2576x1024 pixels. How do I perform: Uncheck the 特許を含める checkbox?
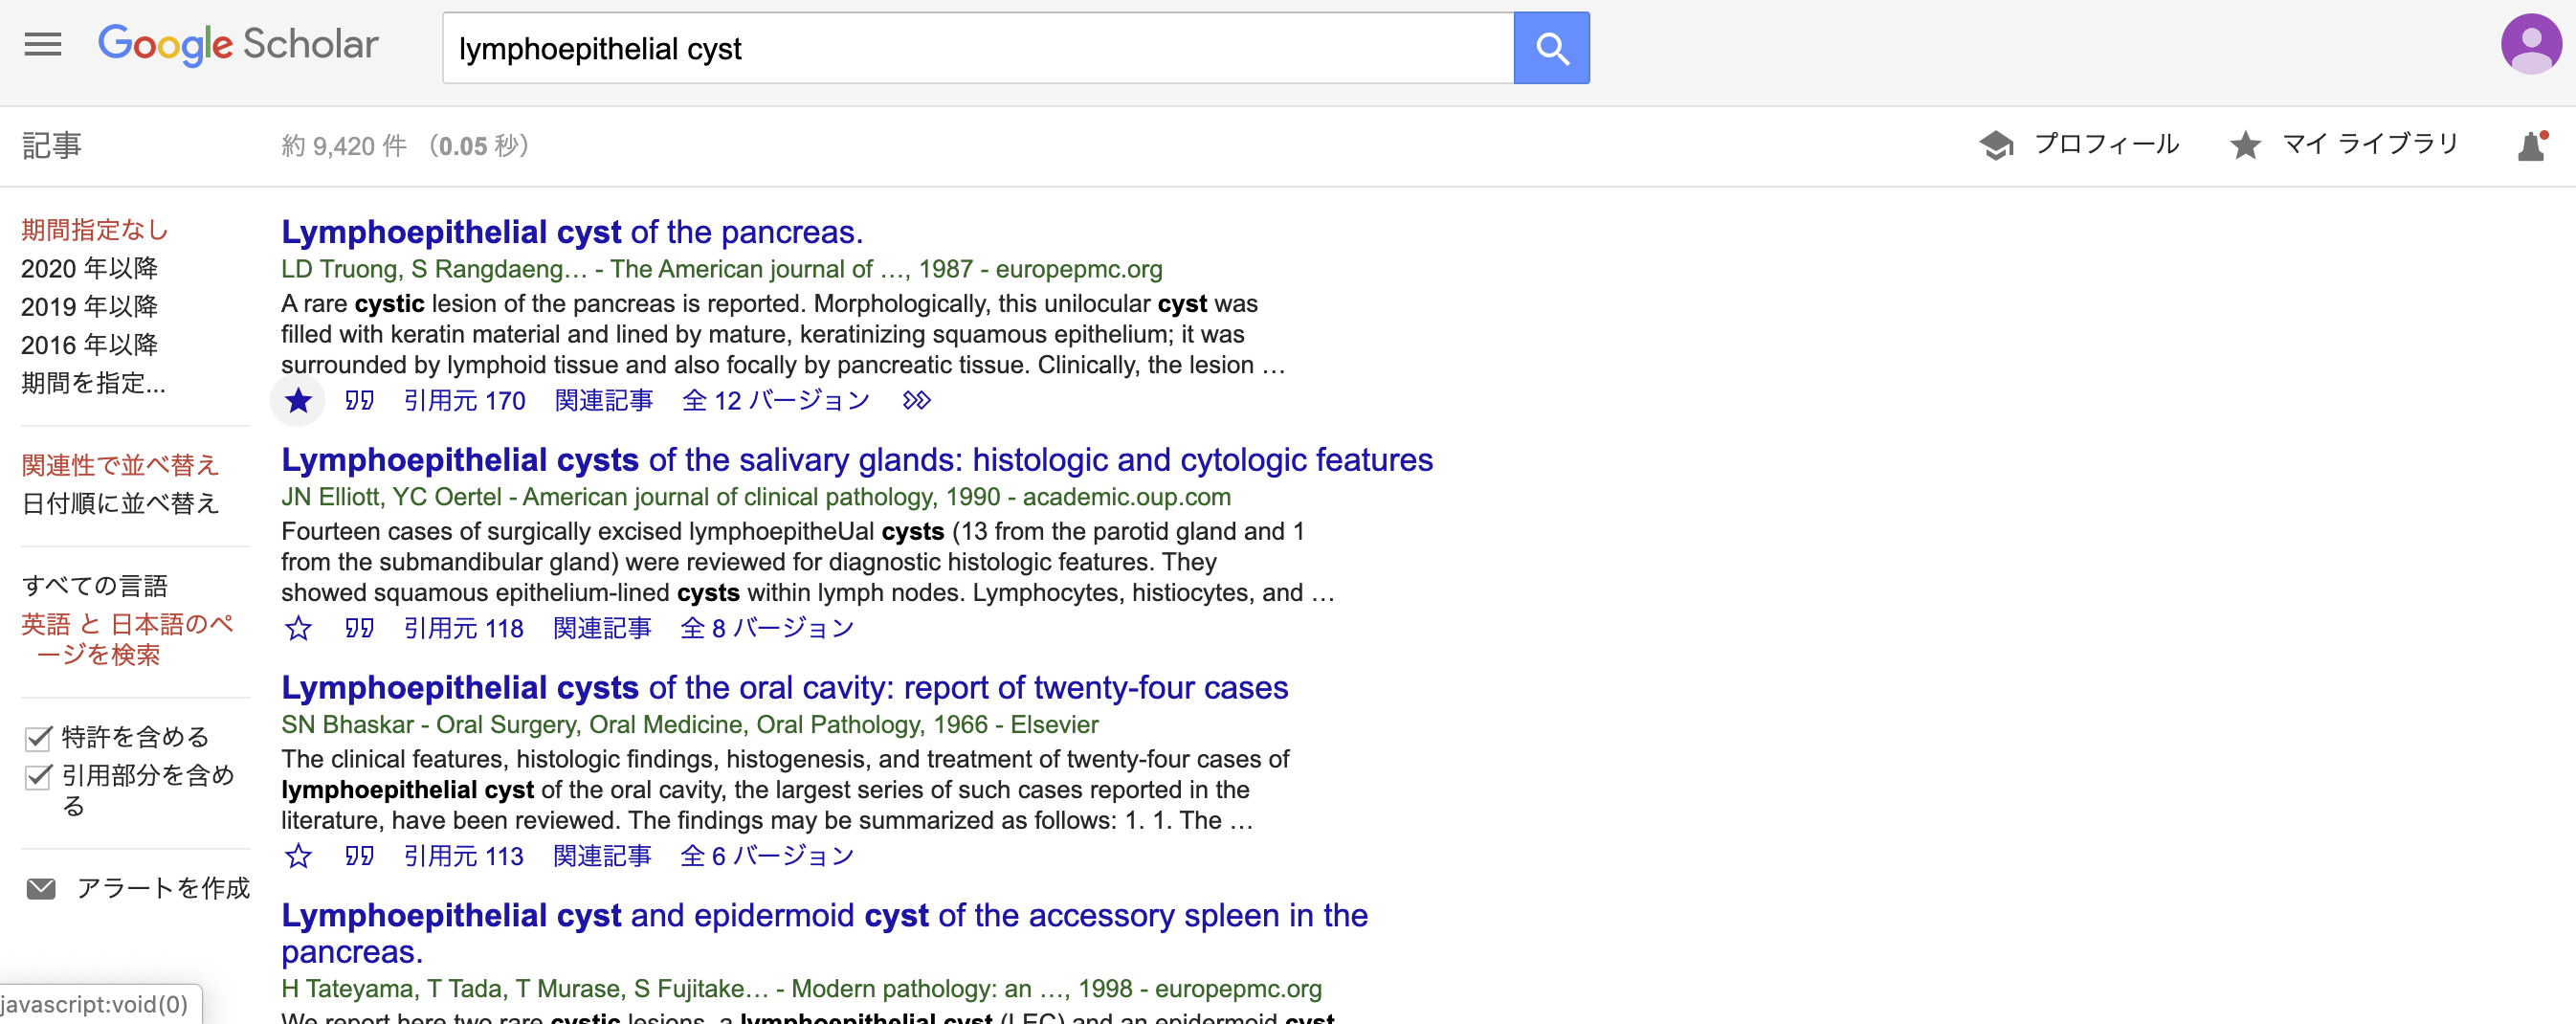[x=38, y=738]
